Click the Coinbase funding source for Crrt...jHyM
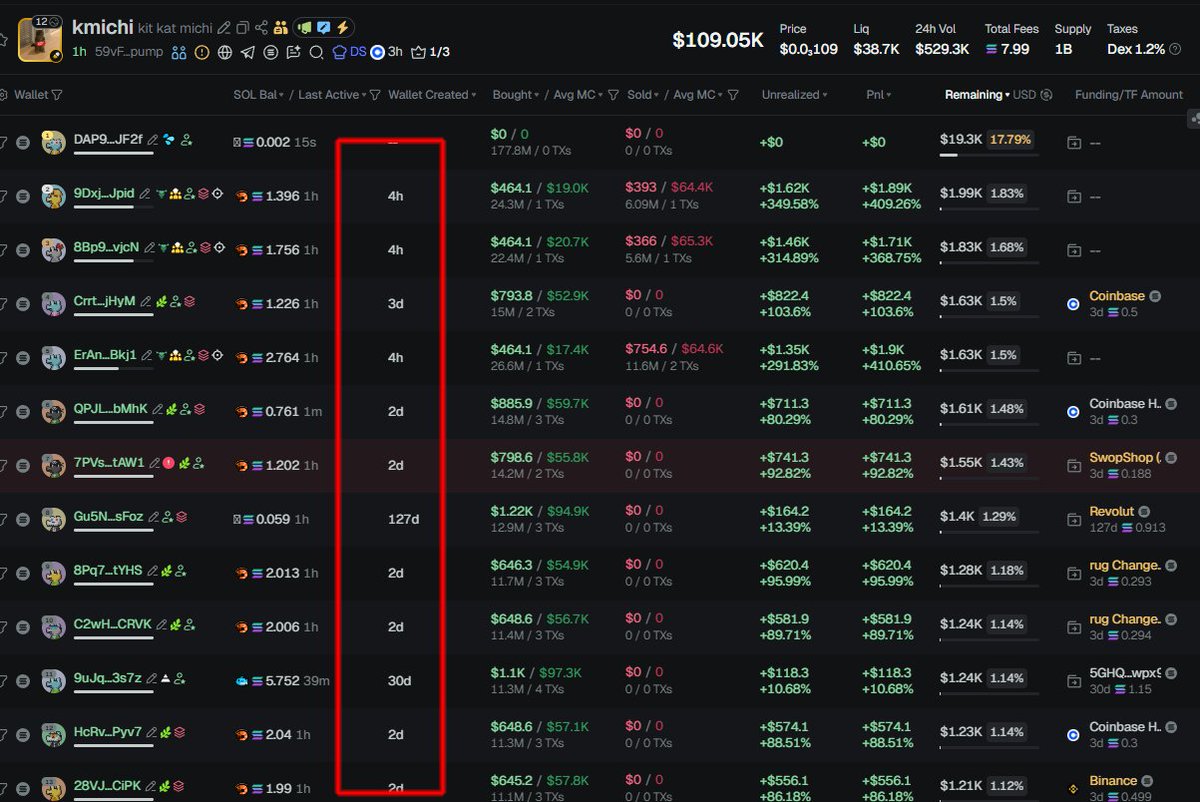The image size is (1200, 802). 1116,296
